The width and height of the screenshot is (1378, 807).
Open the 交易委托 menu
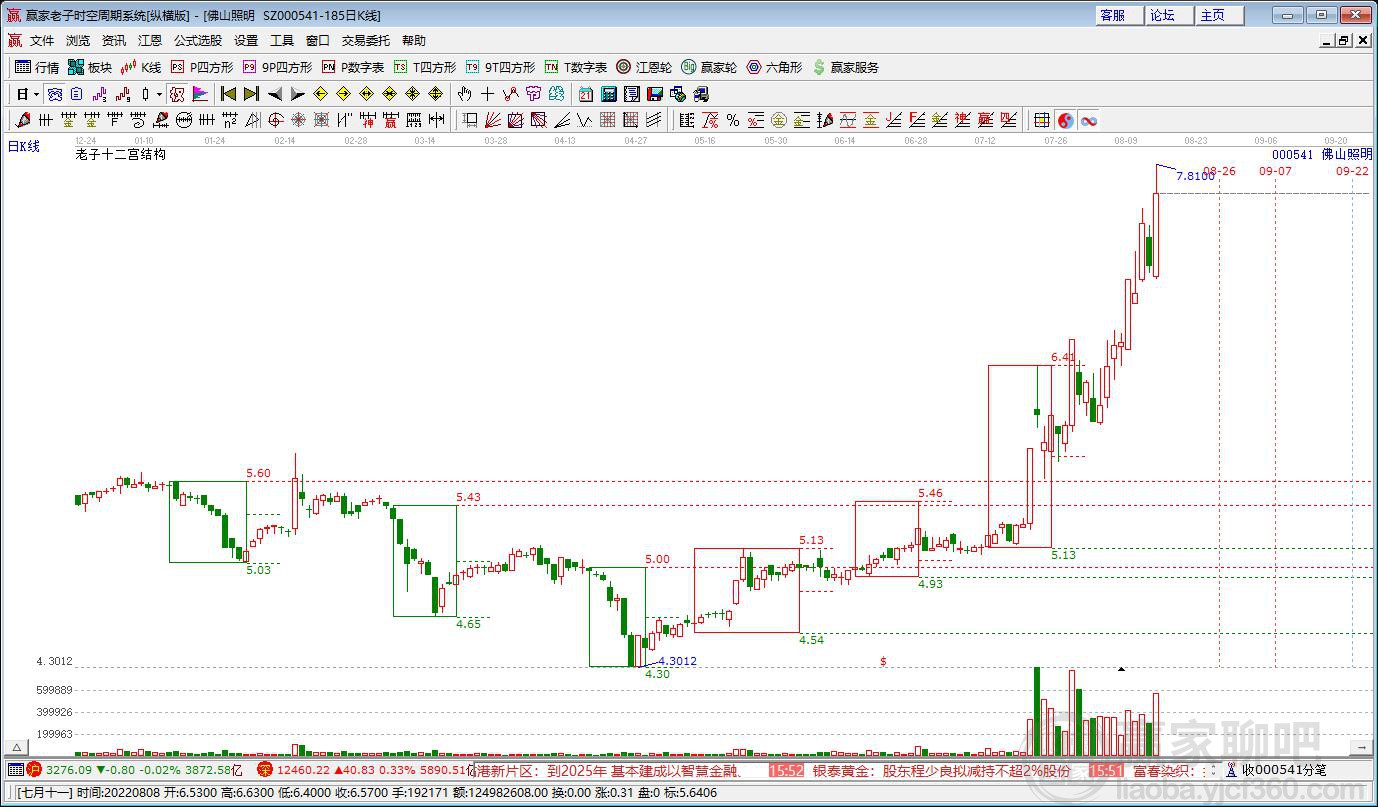tap(366, 41)
